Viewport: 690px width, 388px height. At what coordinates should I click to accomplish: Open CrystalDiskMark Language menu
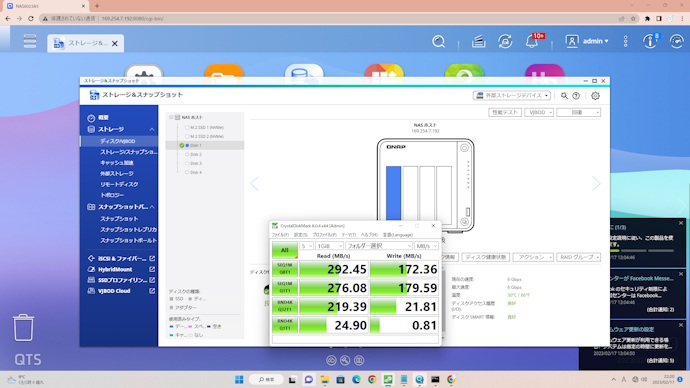(x=397, y=235)
